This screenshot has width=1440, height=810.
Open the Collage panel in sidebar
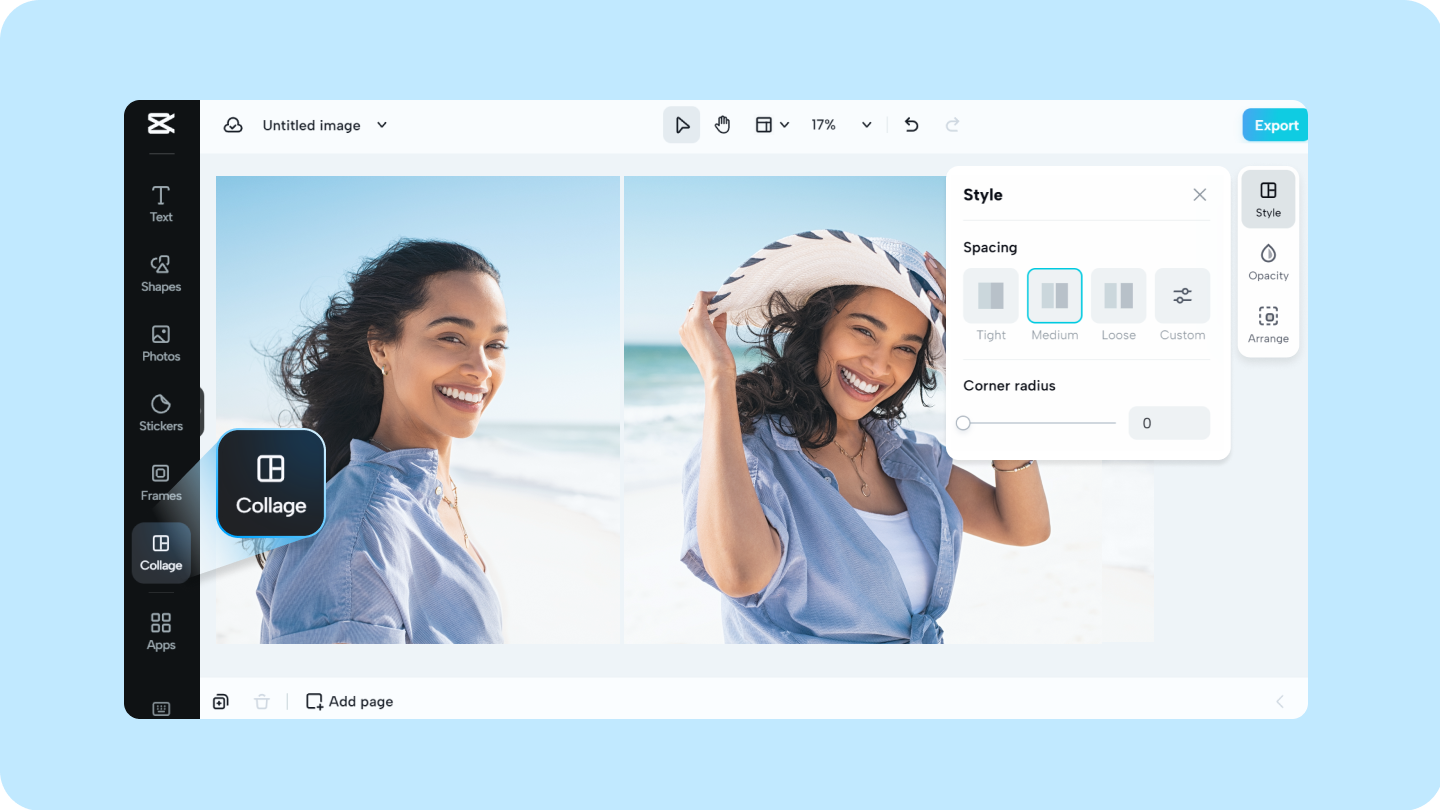click(161, 553)
